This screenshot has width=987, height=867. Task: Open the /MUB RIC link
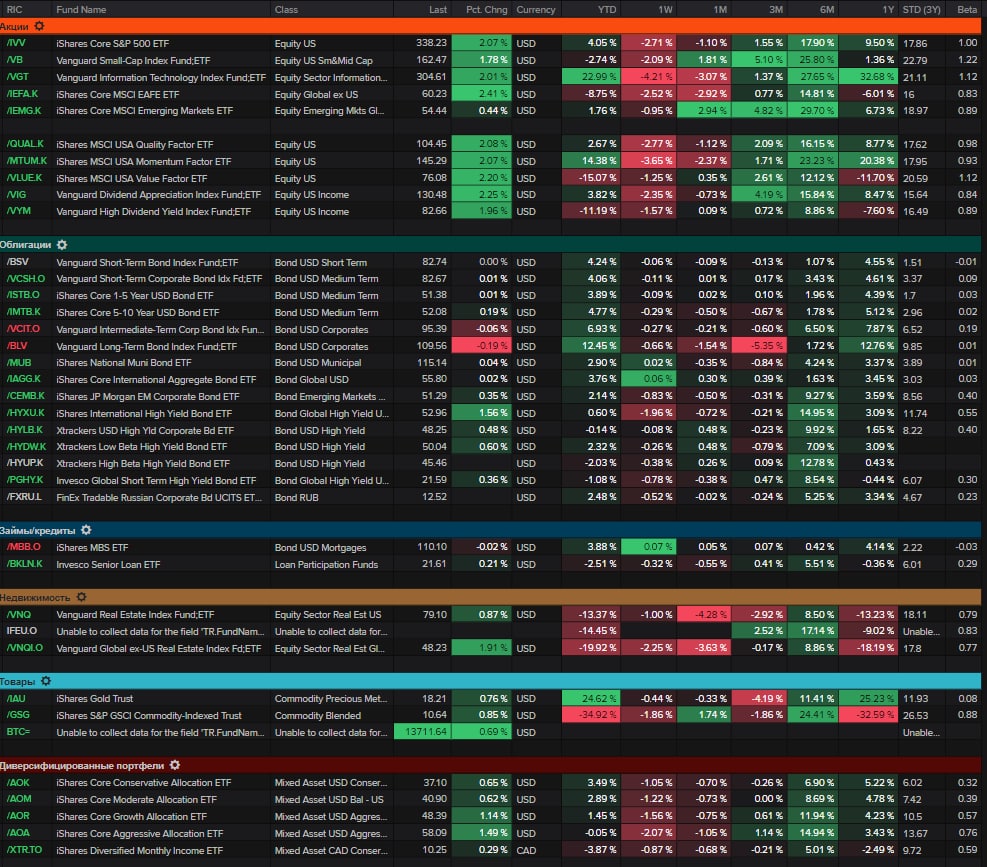pos(18,363)
